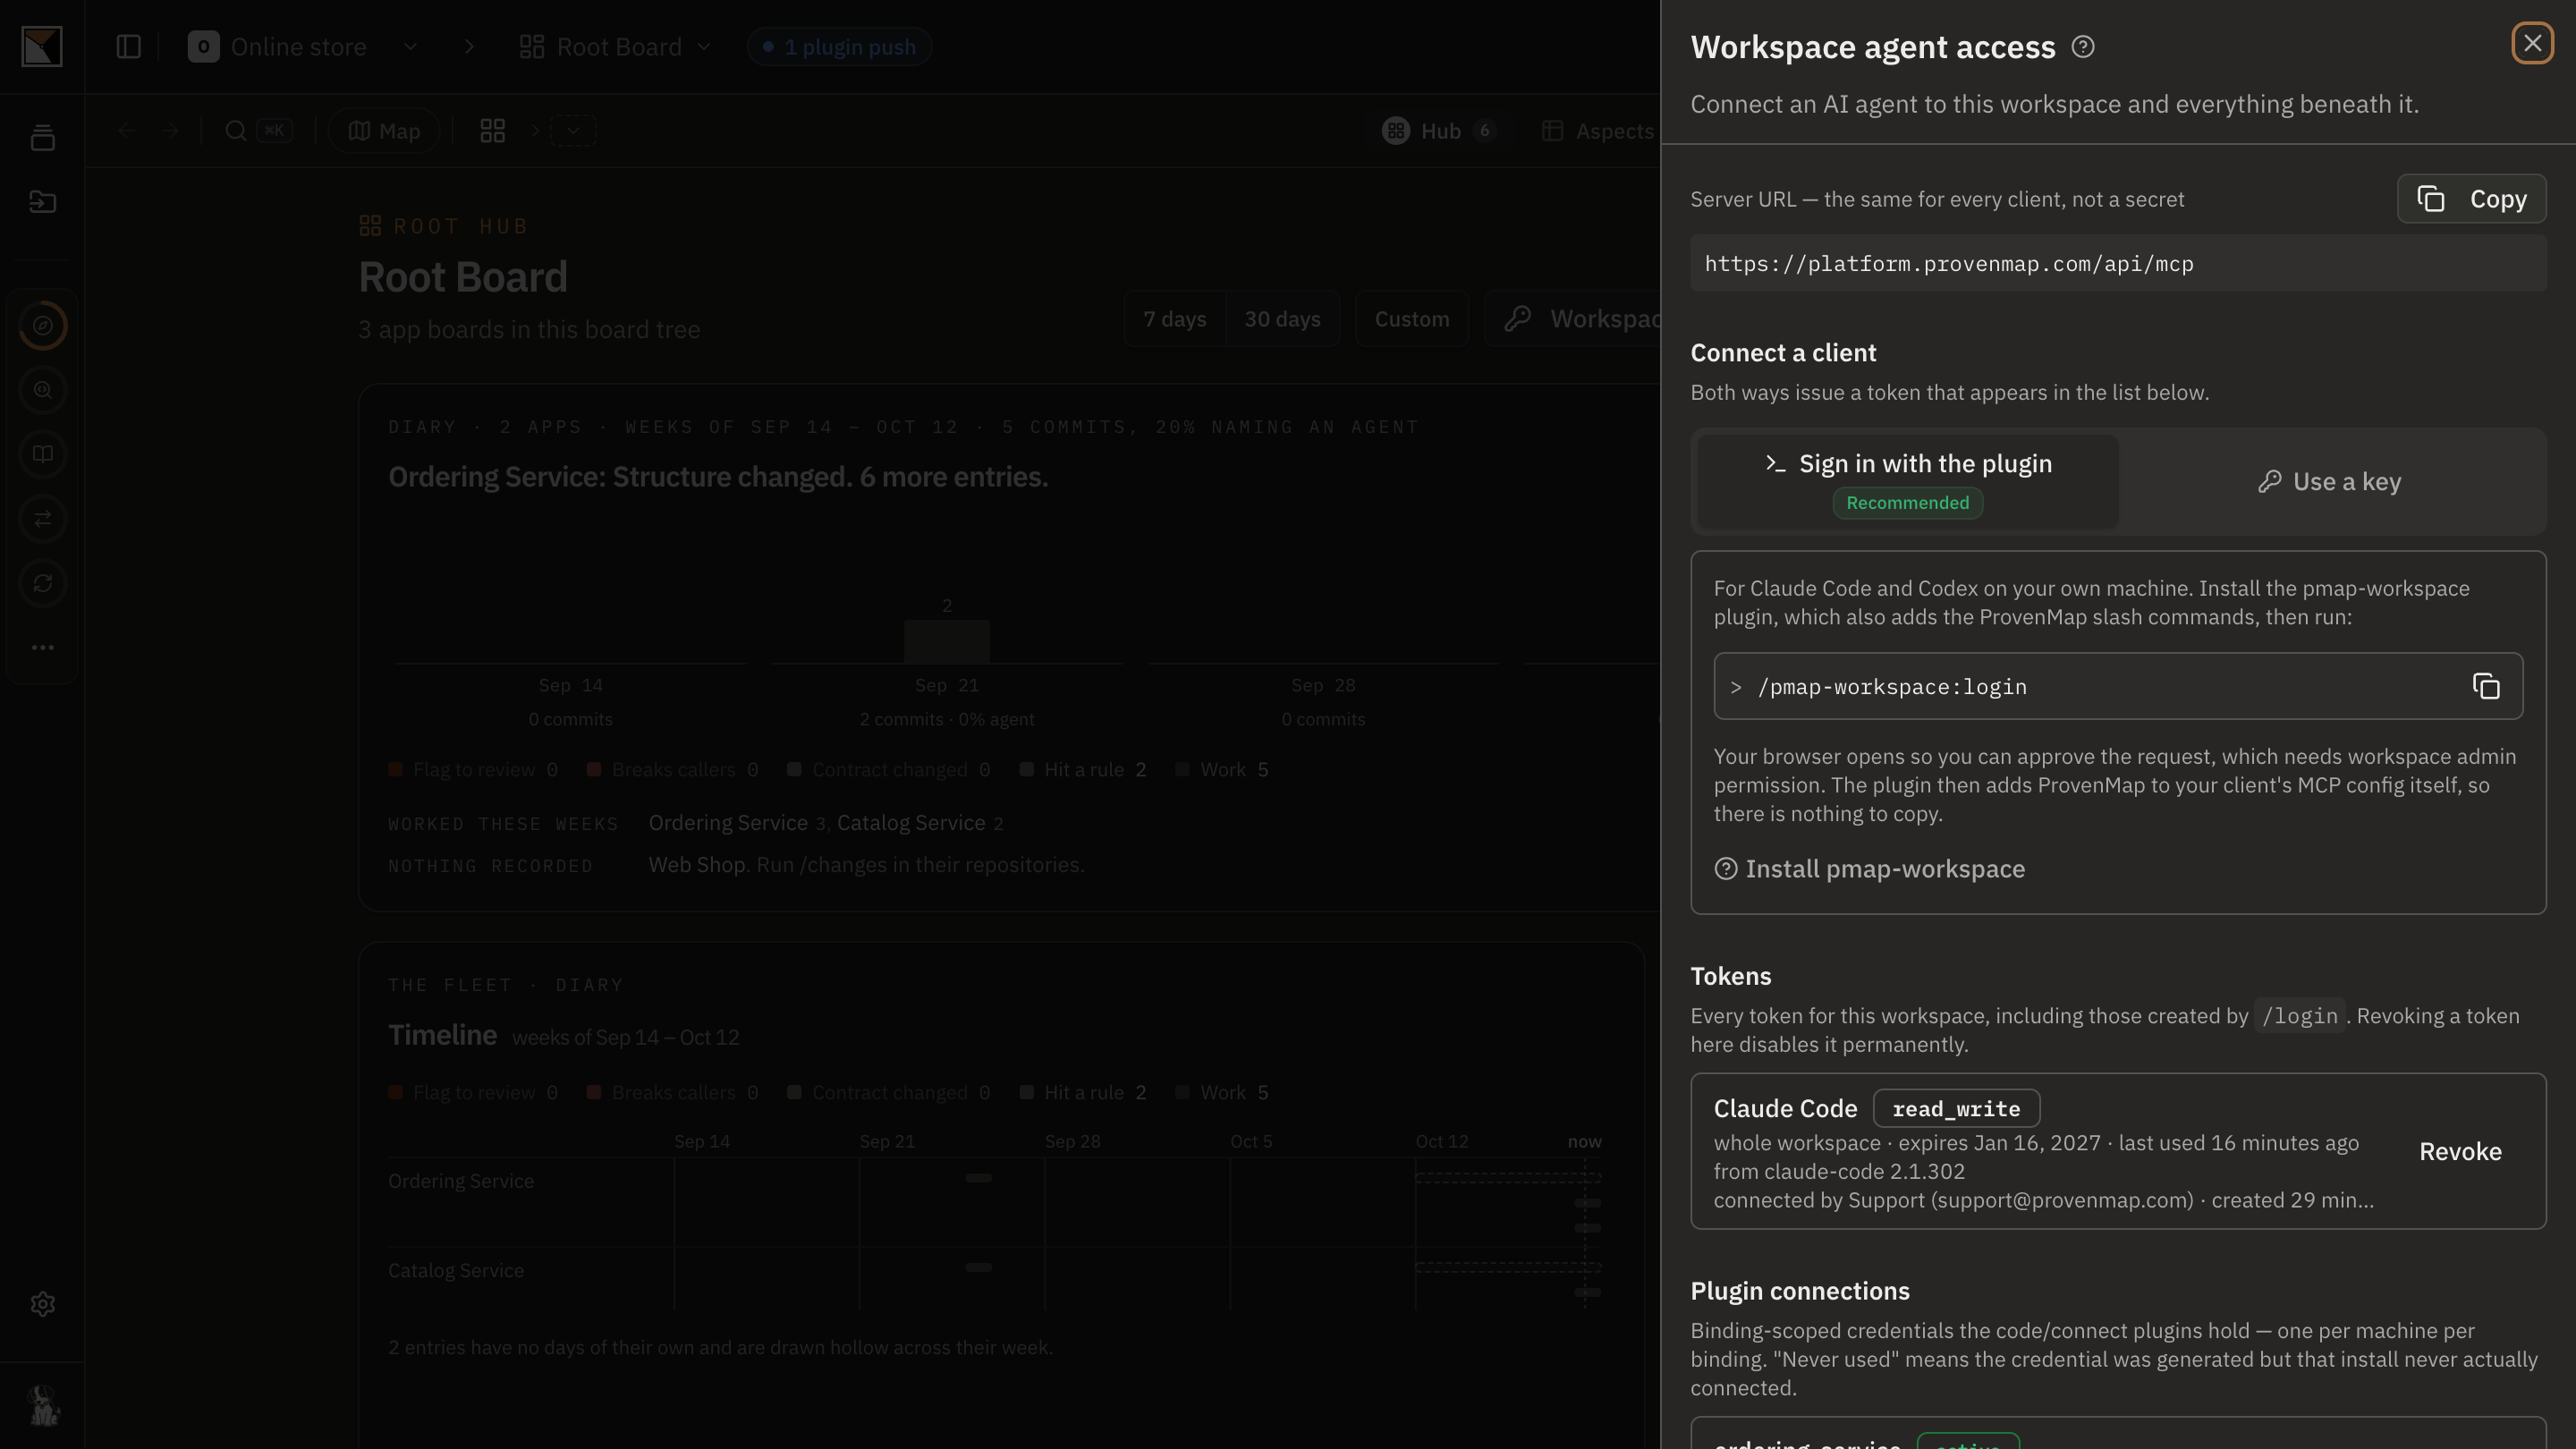2576x1449 pixels.
Task: Open the three-dot more sidebar menu
Action: coord(42,647)
